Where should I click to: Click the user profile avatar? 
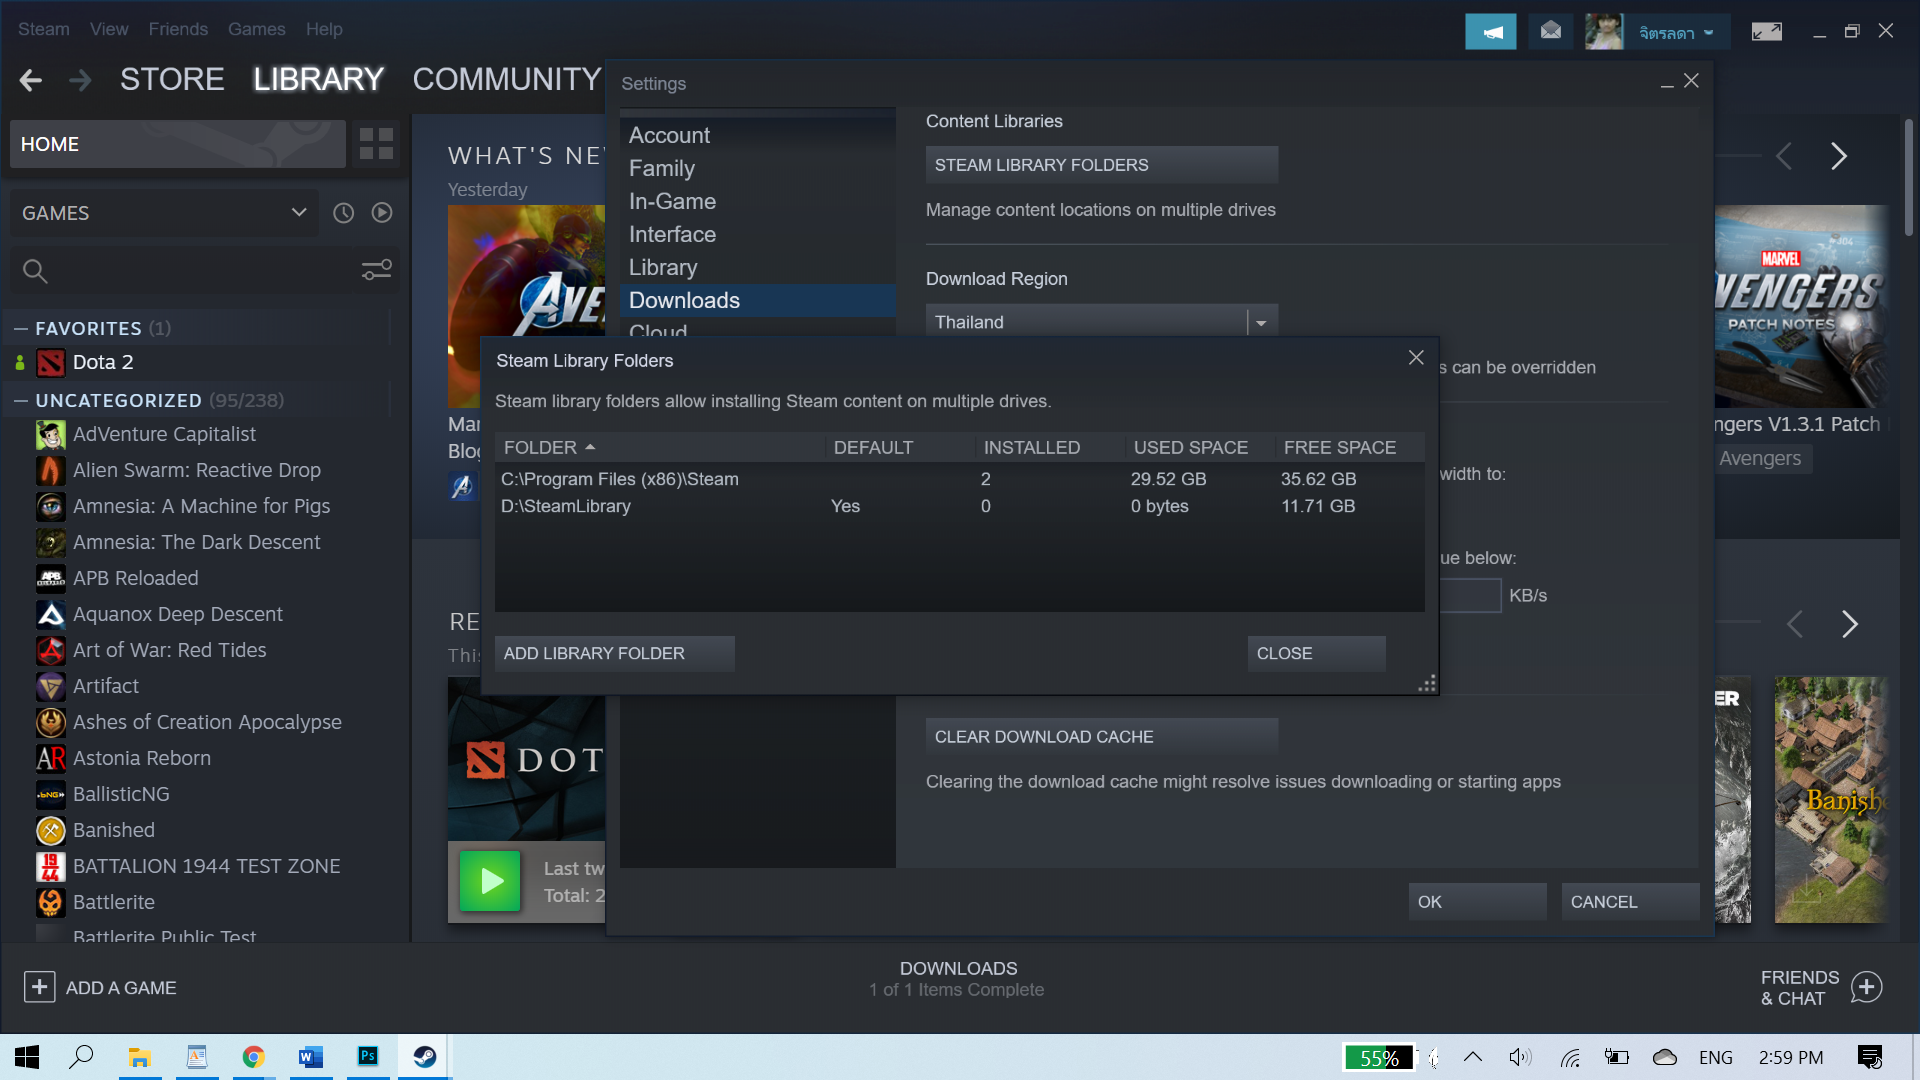click(1604, 32)
